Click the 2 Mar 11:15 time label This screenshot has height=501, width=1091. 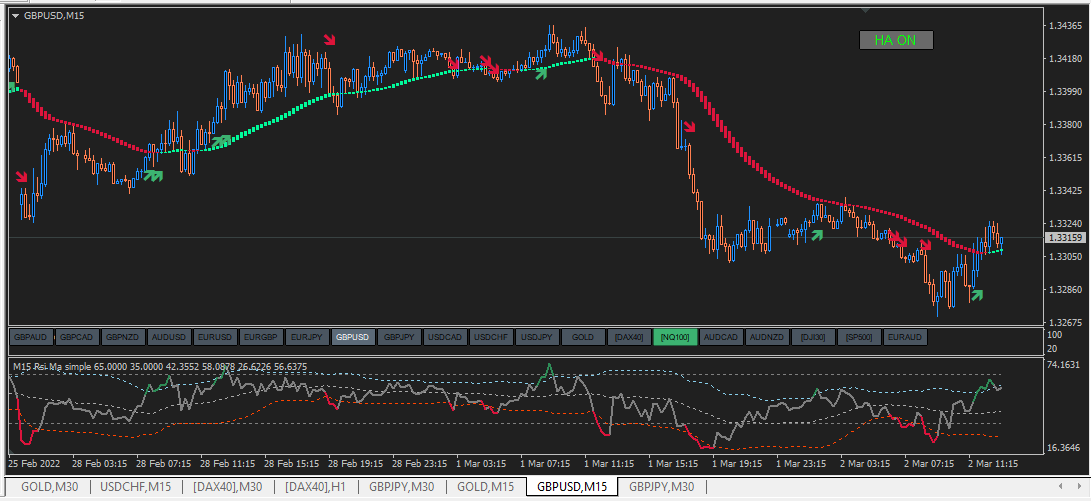[994, 463]
